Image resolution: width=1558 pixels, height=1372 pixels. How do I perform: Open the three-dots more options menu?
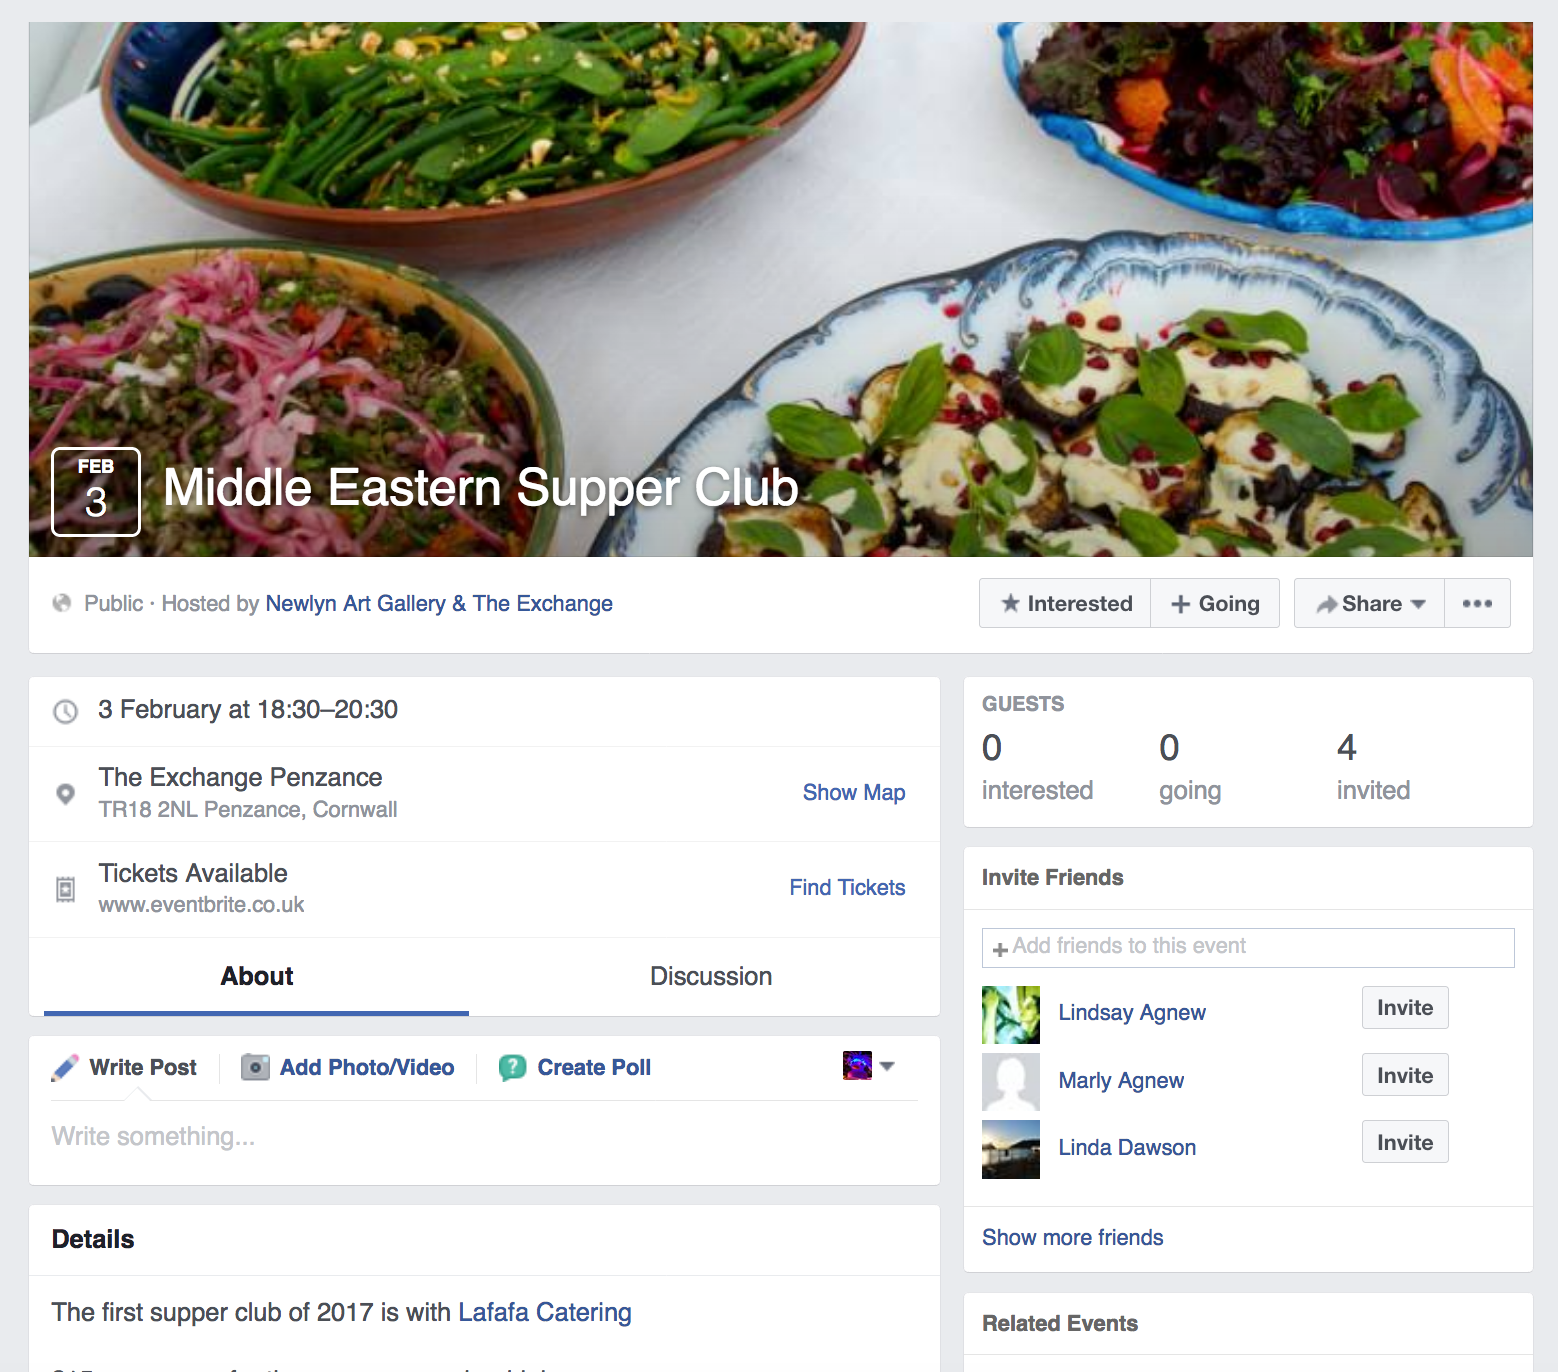1477,604
